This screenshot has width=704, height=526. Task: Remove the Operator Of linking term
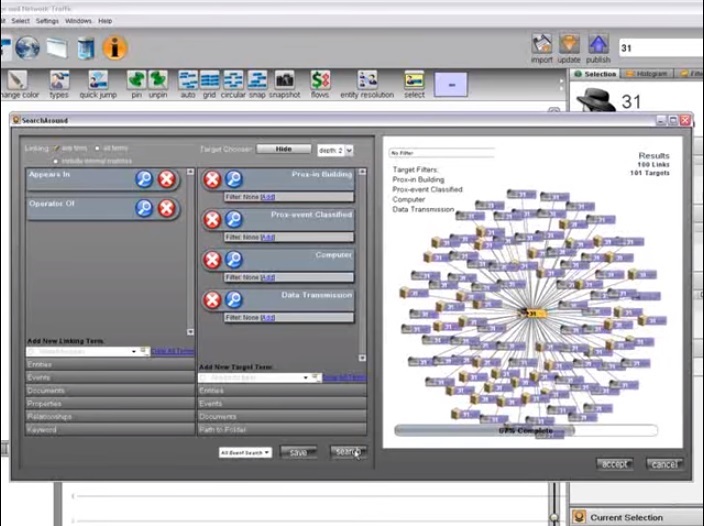(x=167, y=209)
